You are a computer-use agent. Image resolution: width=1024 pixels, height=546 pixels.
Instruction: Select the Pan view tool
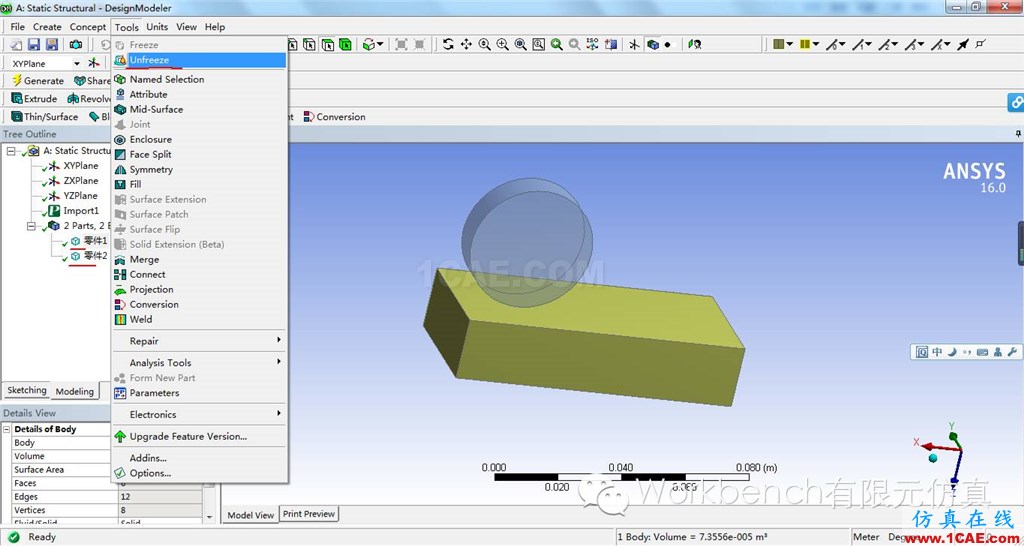click(x=466, y=44)
